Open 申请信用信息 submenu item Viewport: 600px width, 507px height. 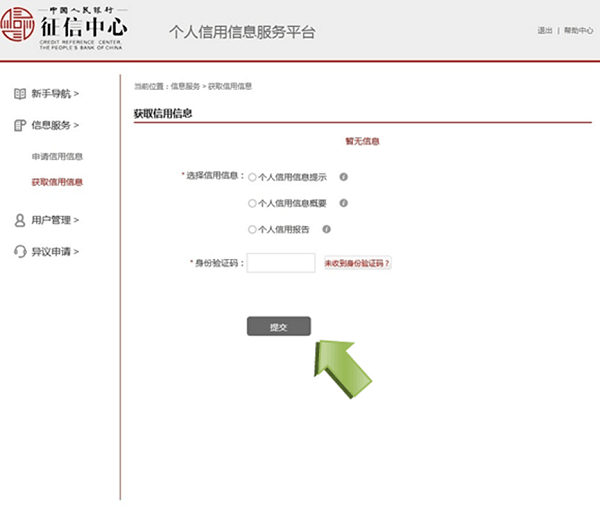pos(57,157)
